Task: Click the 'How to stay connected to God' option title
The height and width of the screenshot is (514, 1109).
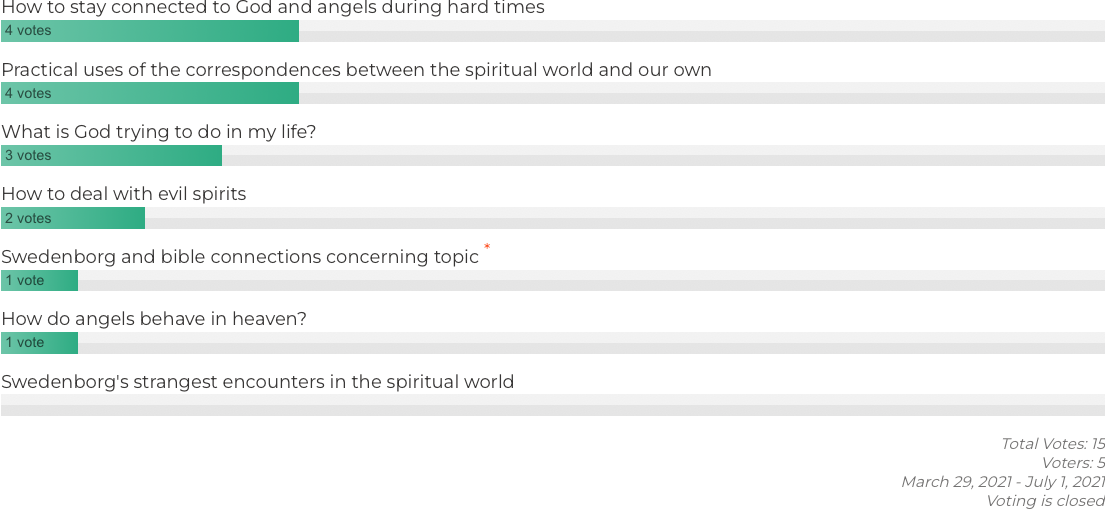Action: coord(273,8)
